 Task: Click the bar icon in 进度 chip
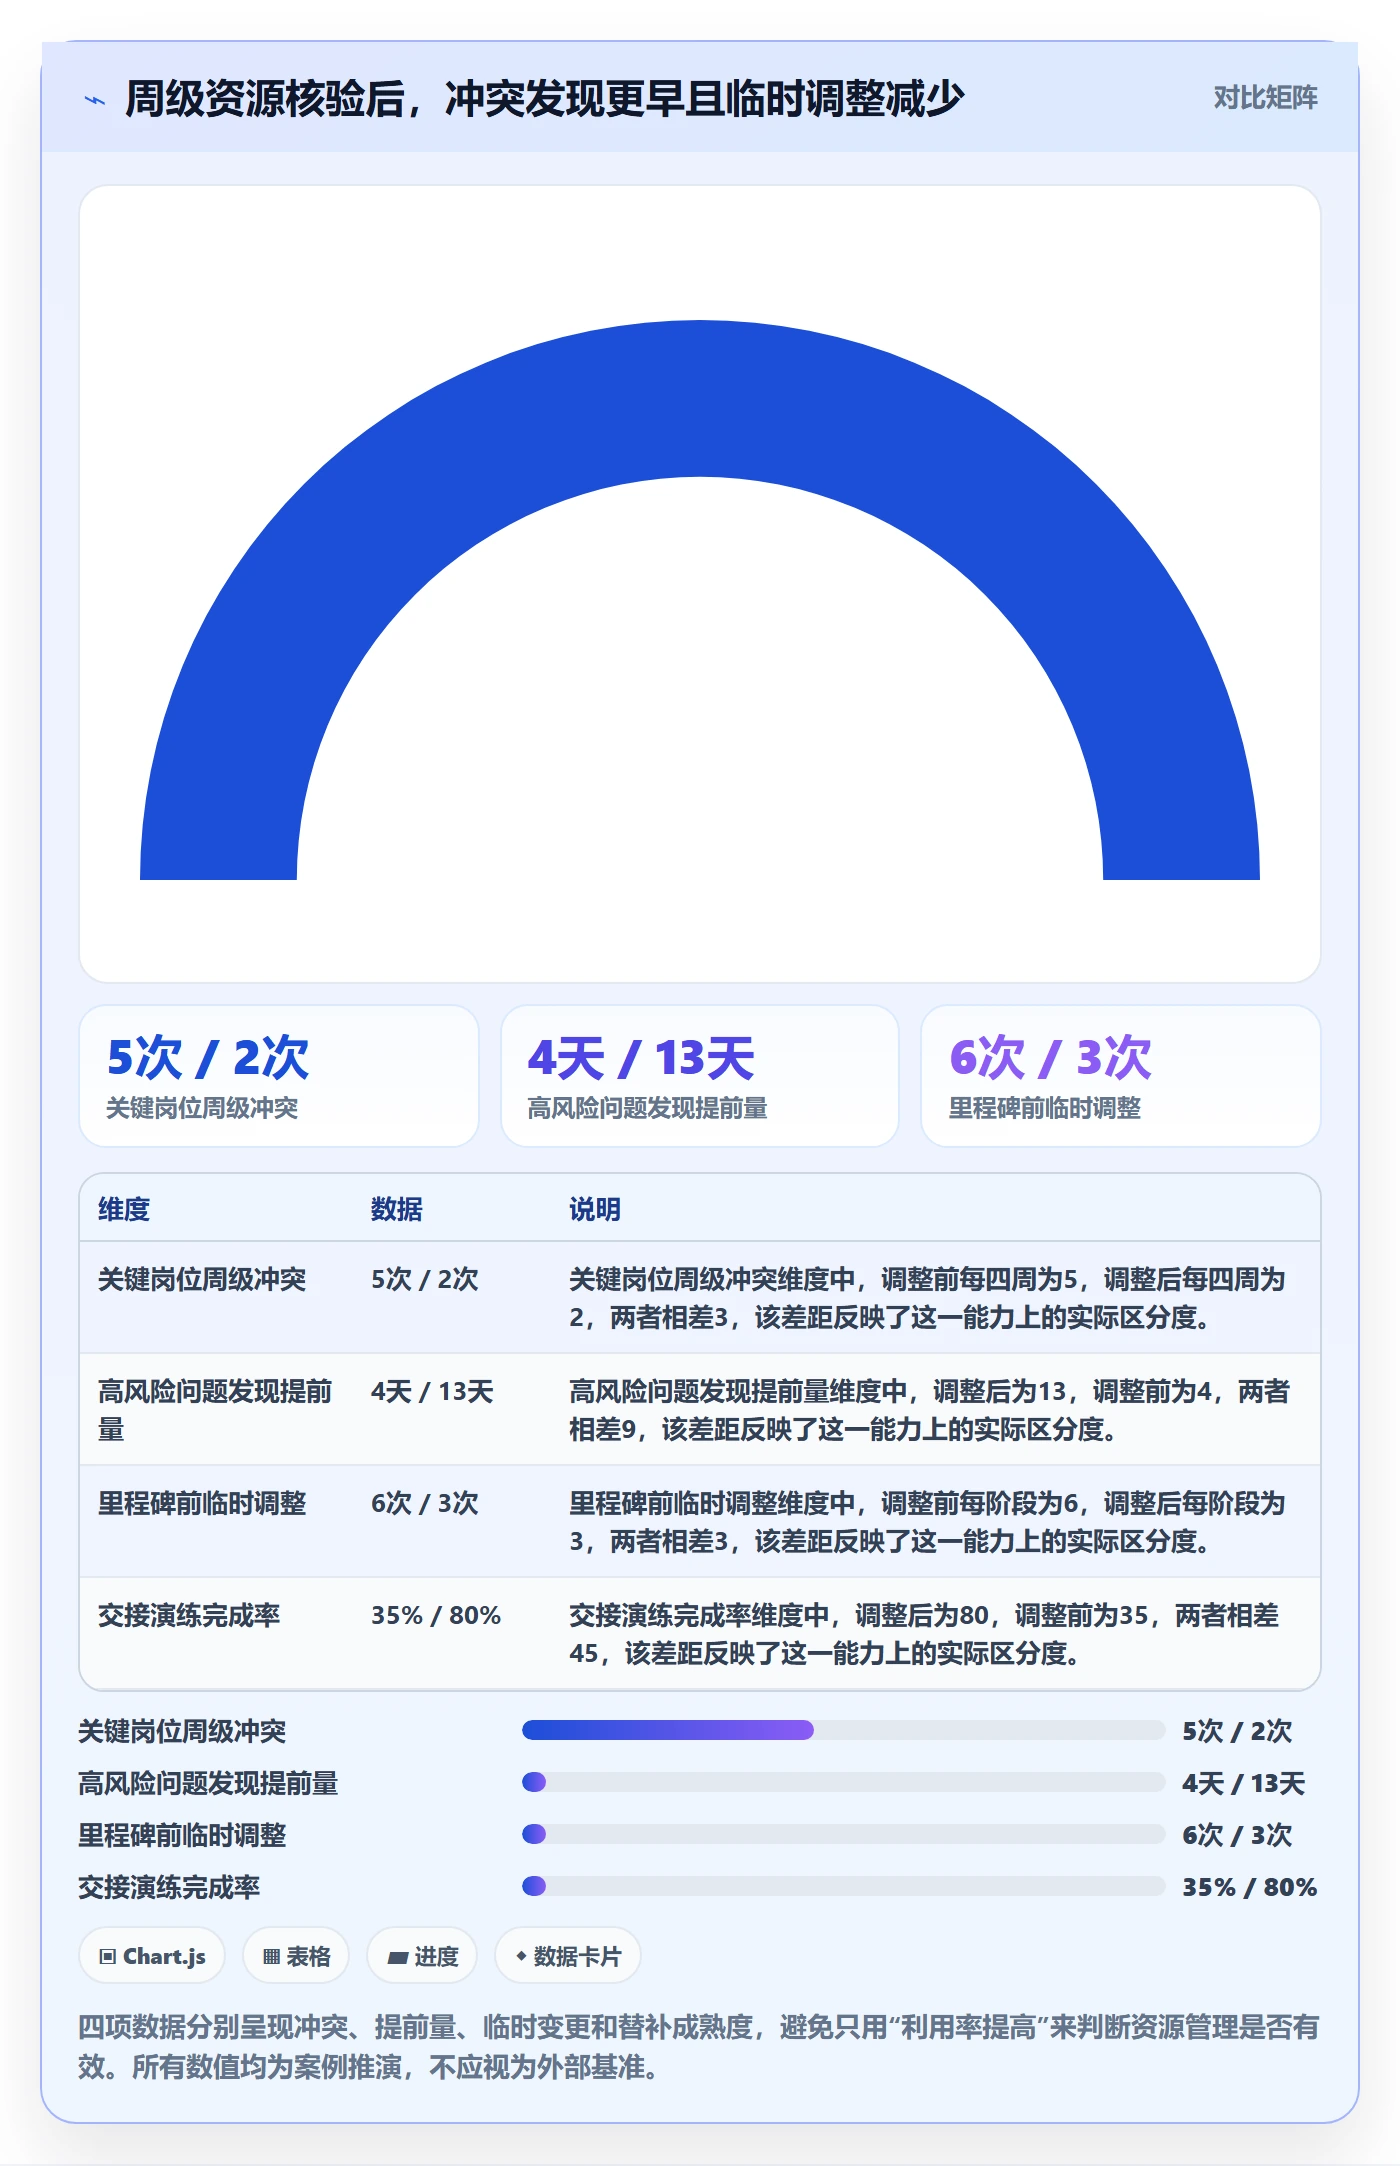pos(397,1957)
